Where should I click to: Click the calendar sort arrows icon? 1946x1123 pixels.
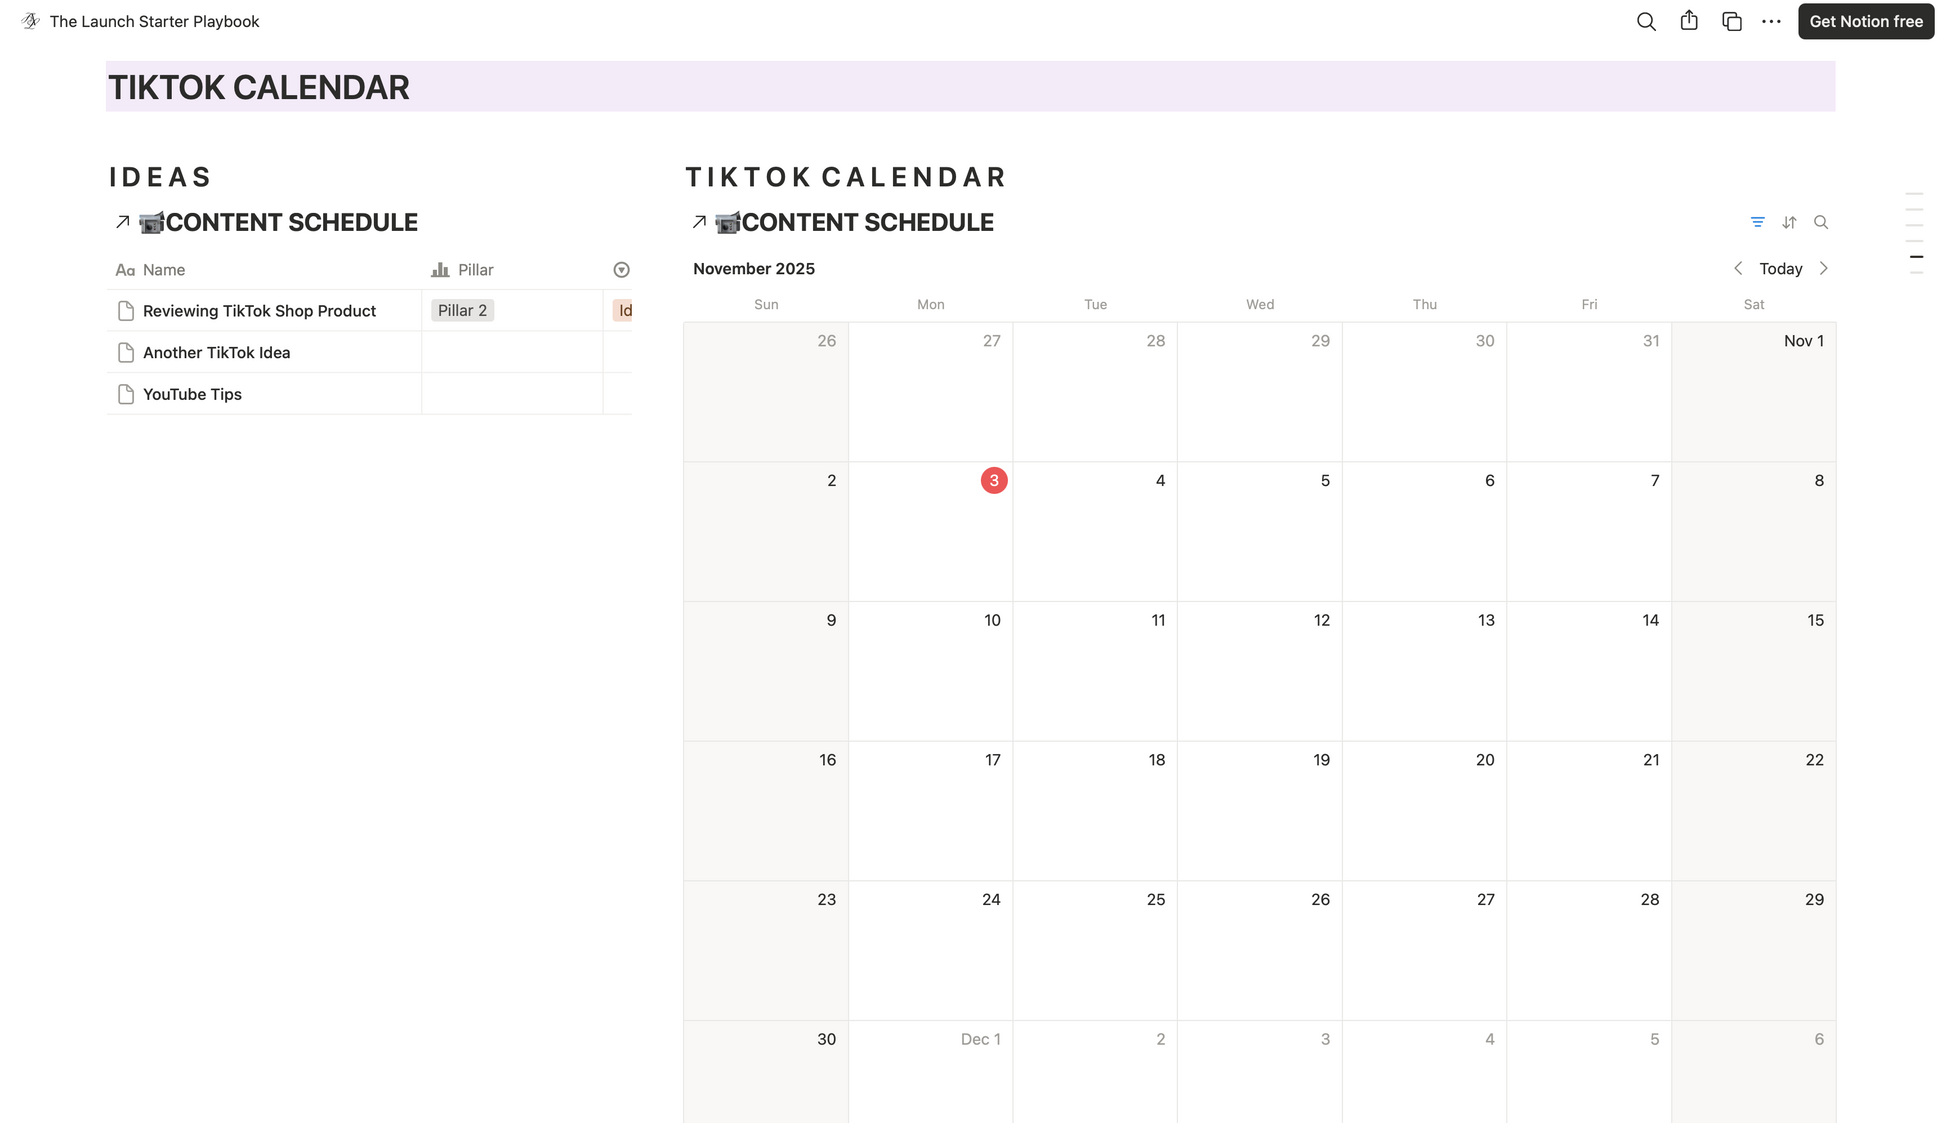click(1789, 222)
